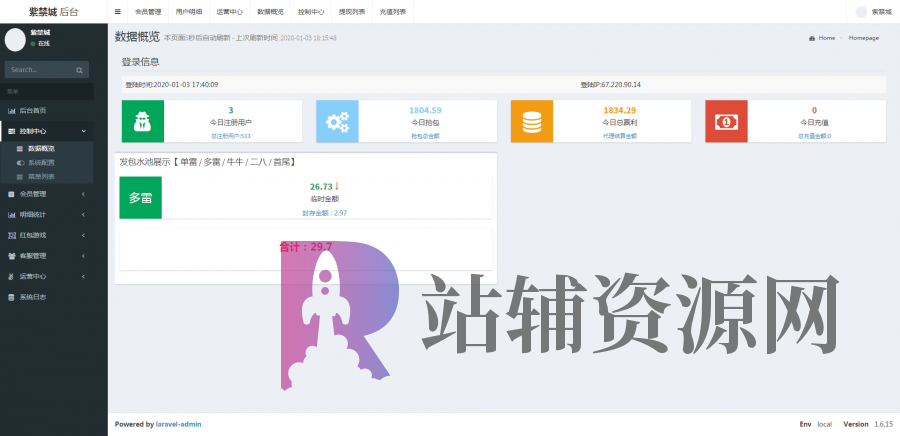Click the database icon beside 系统日志
Image resolution: width=900 pixels, height=436 pixels.
click(11, 297)
